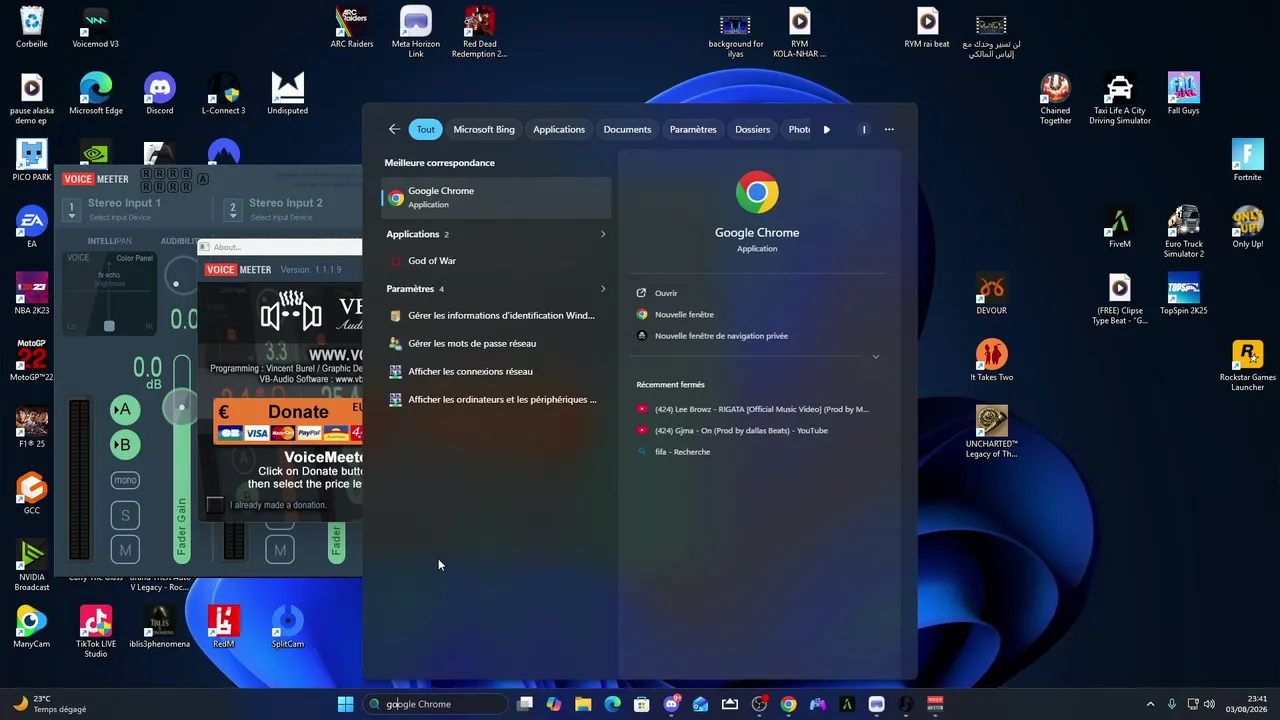Viewport: 1280px width, 720px height.
Task: Go back in the search panel
Action: click(394, 129)
